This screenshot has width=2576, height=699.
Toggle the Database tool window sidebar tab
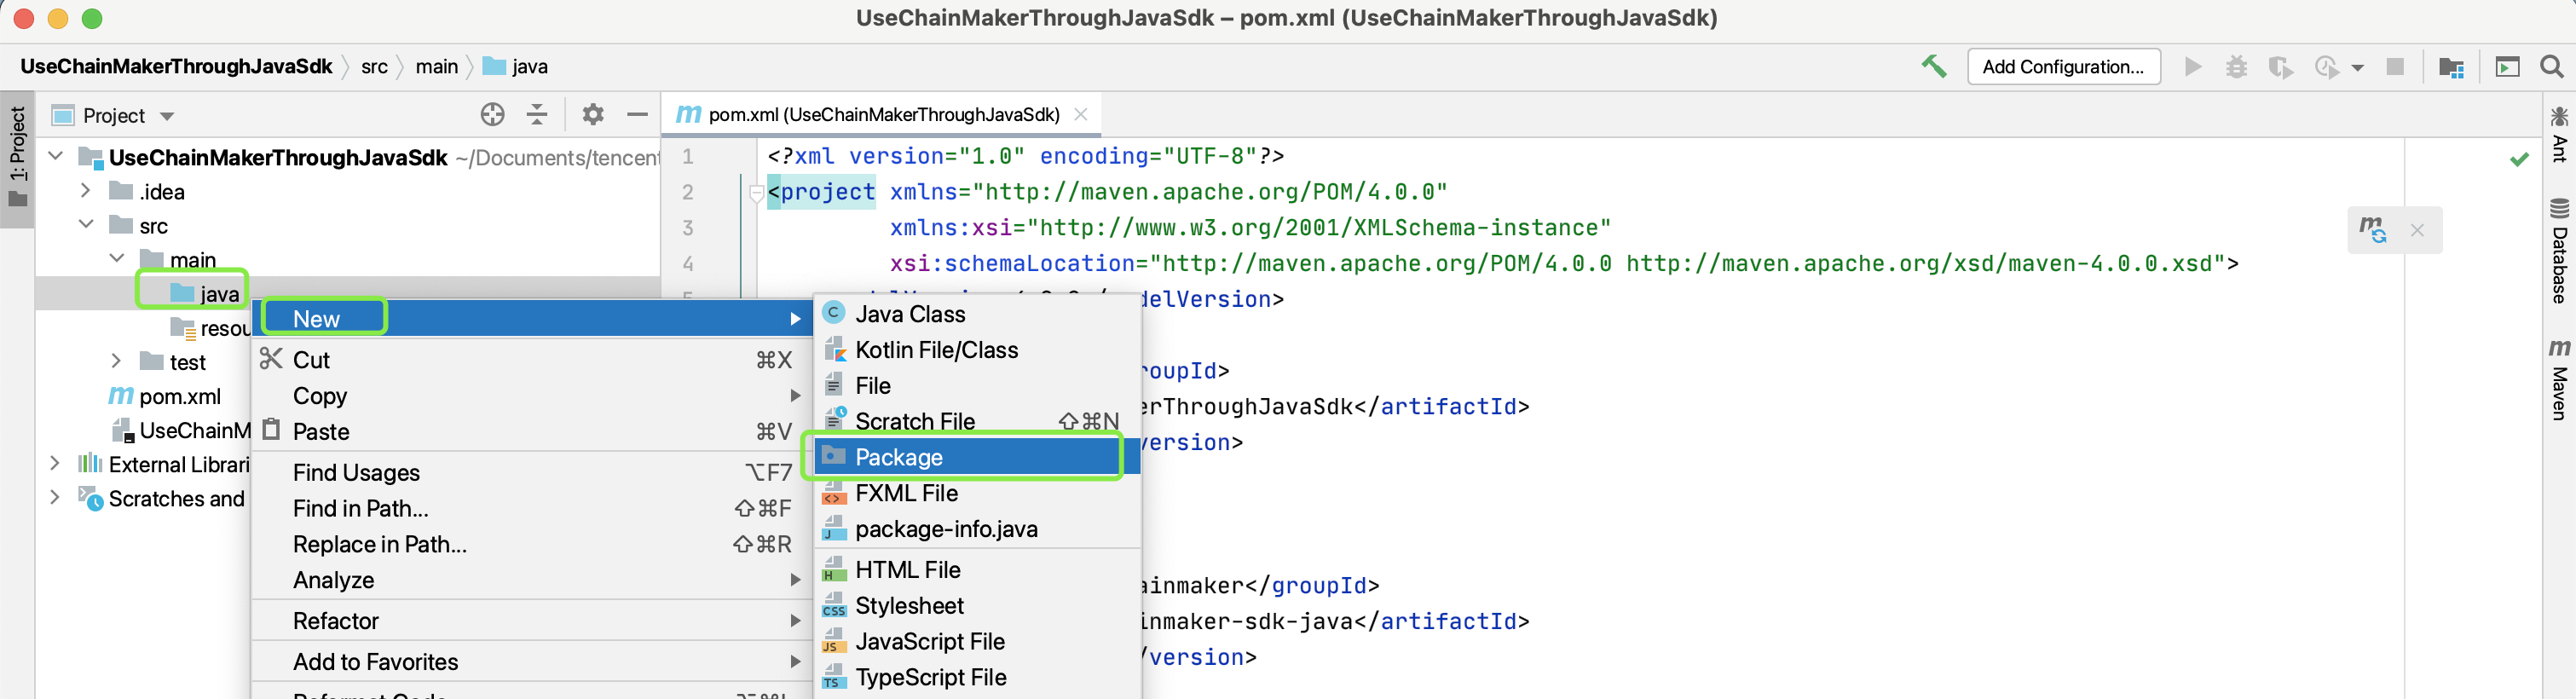pos(2559,250)
